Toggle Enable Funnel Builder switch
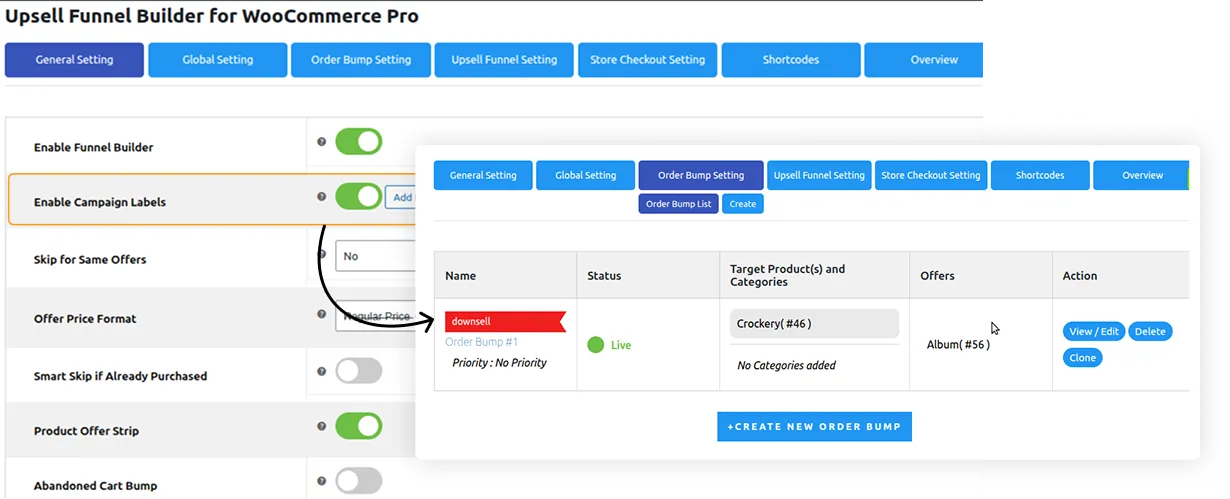 coord(358,142)
